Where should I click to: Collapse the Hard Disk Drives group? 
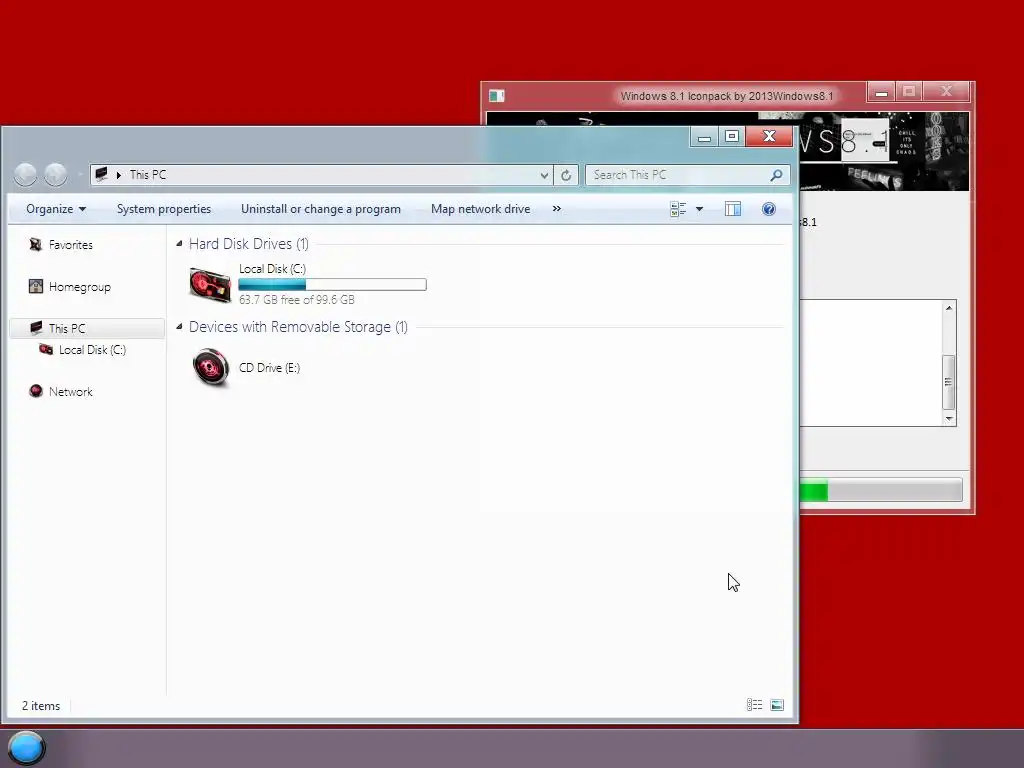[179, 244]
